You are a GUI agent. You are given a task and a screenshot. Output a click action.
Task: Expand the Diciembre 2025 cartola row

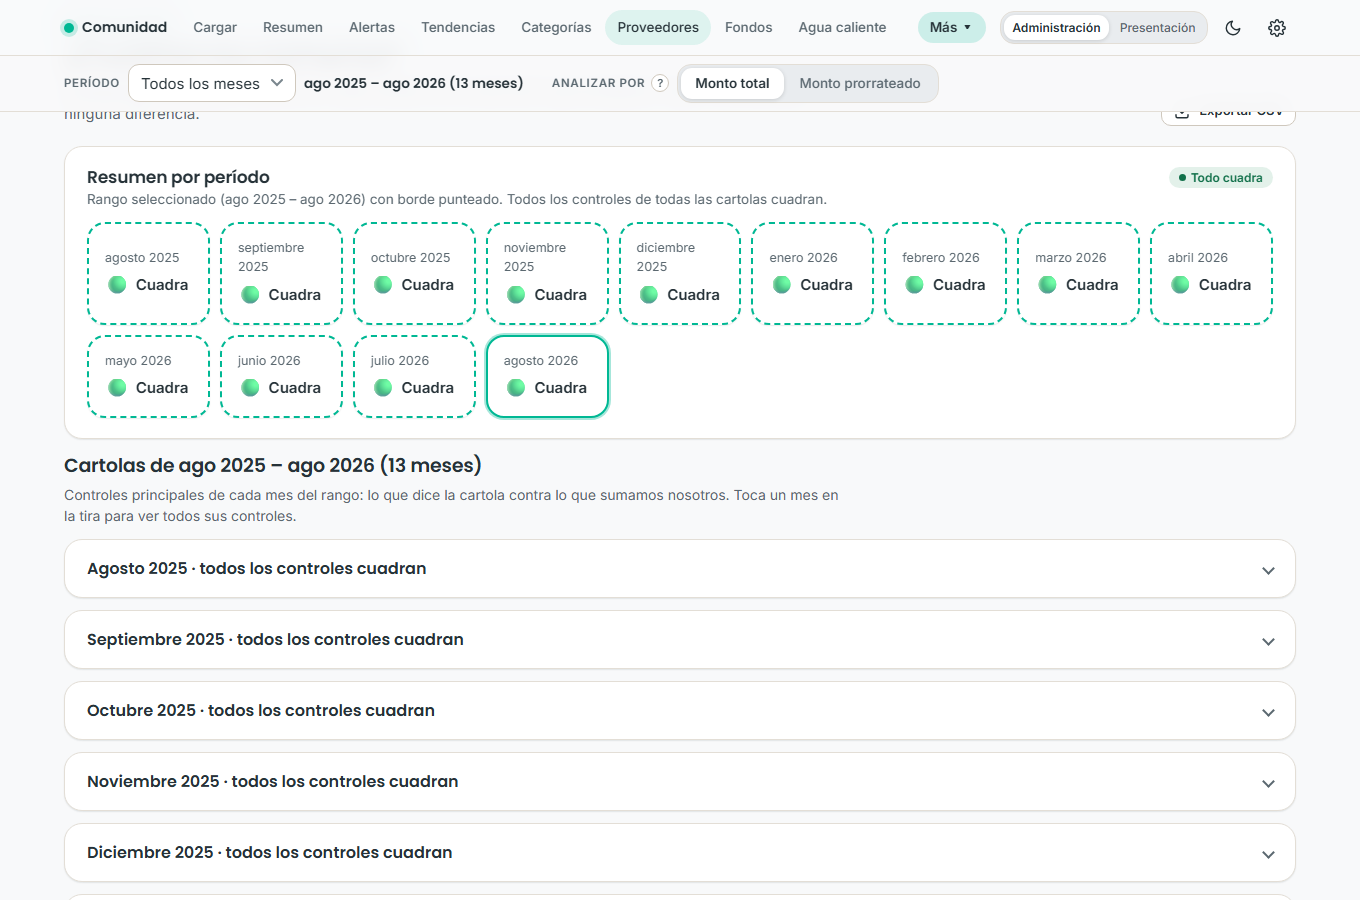click(680, 853)
